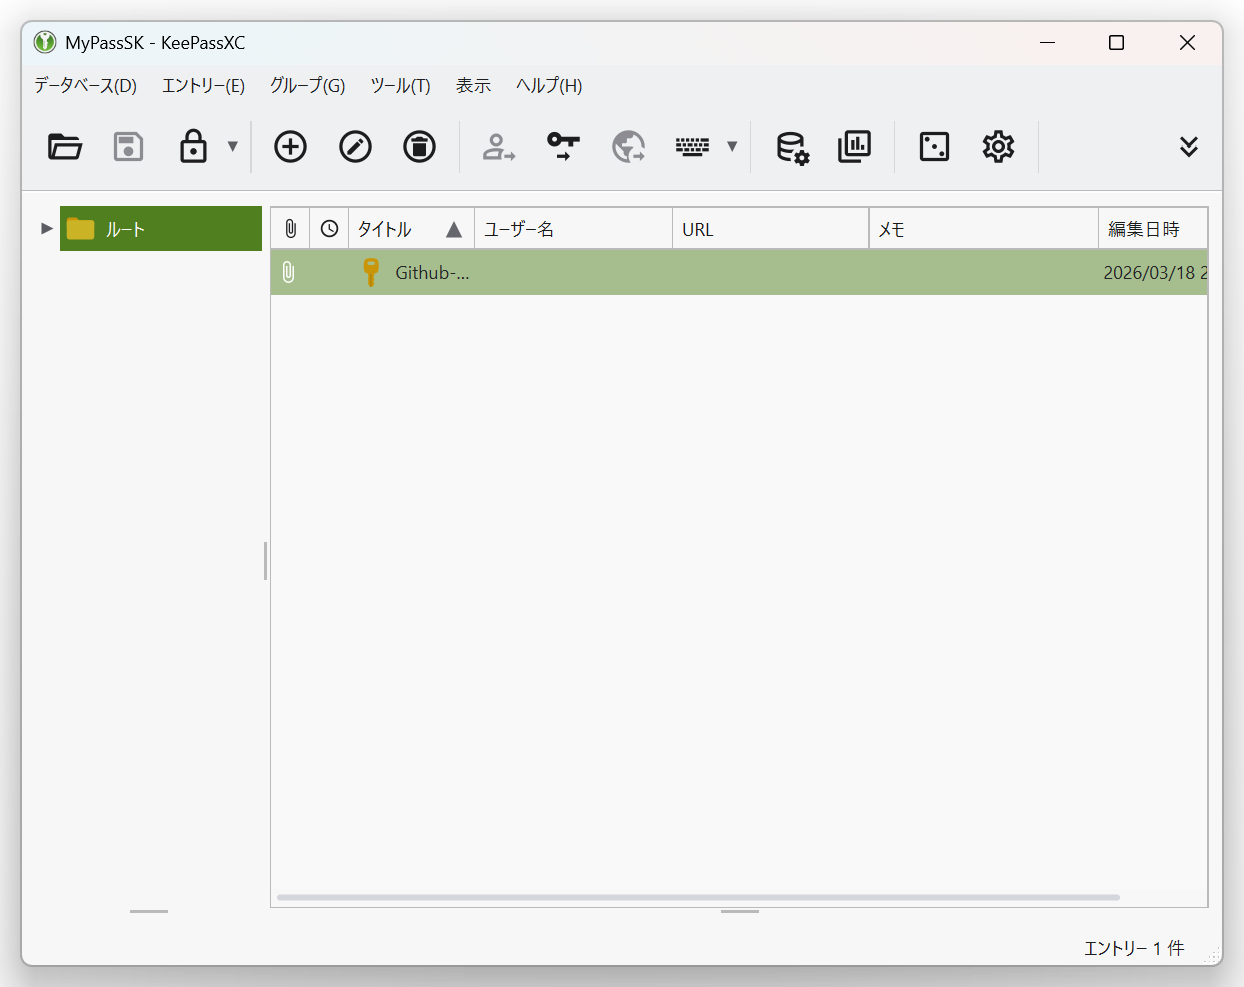
Task: Open database settings cylinder-gear icon
Action: pyautogui.click(x=792, y=147)
